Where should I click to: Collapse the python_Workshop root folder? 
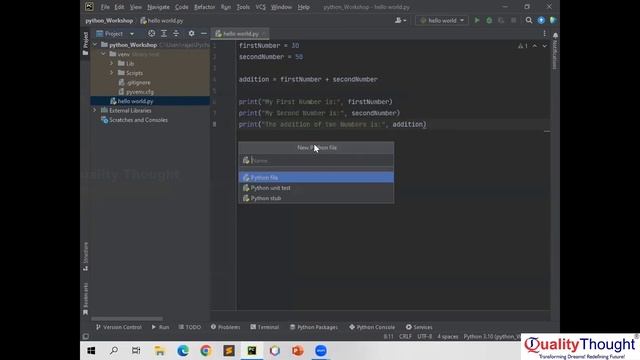(95, 44)
